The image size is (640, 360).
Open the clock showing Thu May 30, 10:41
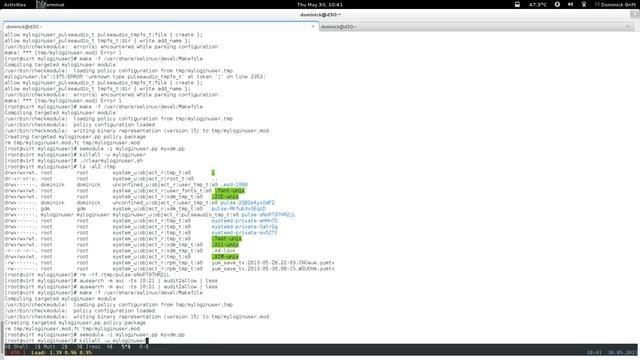click(x=320, y=4)
